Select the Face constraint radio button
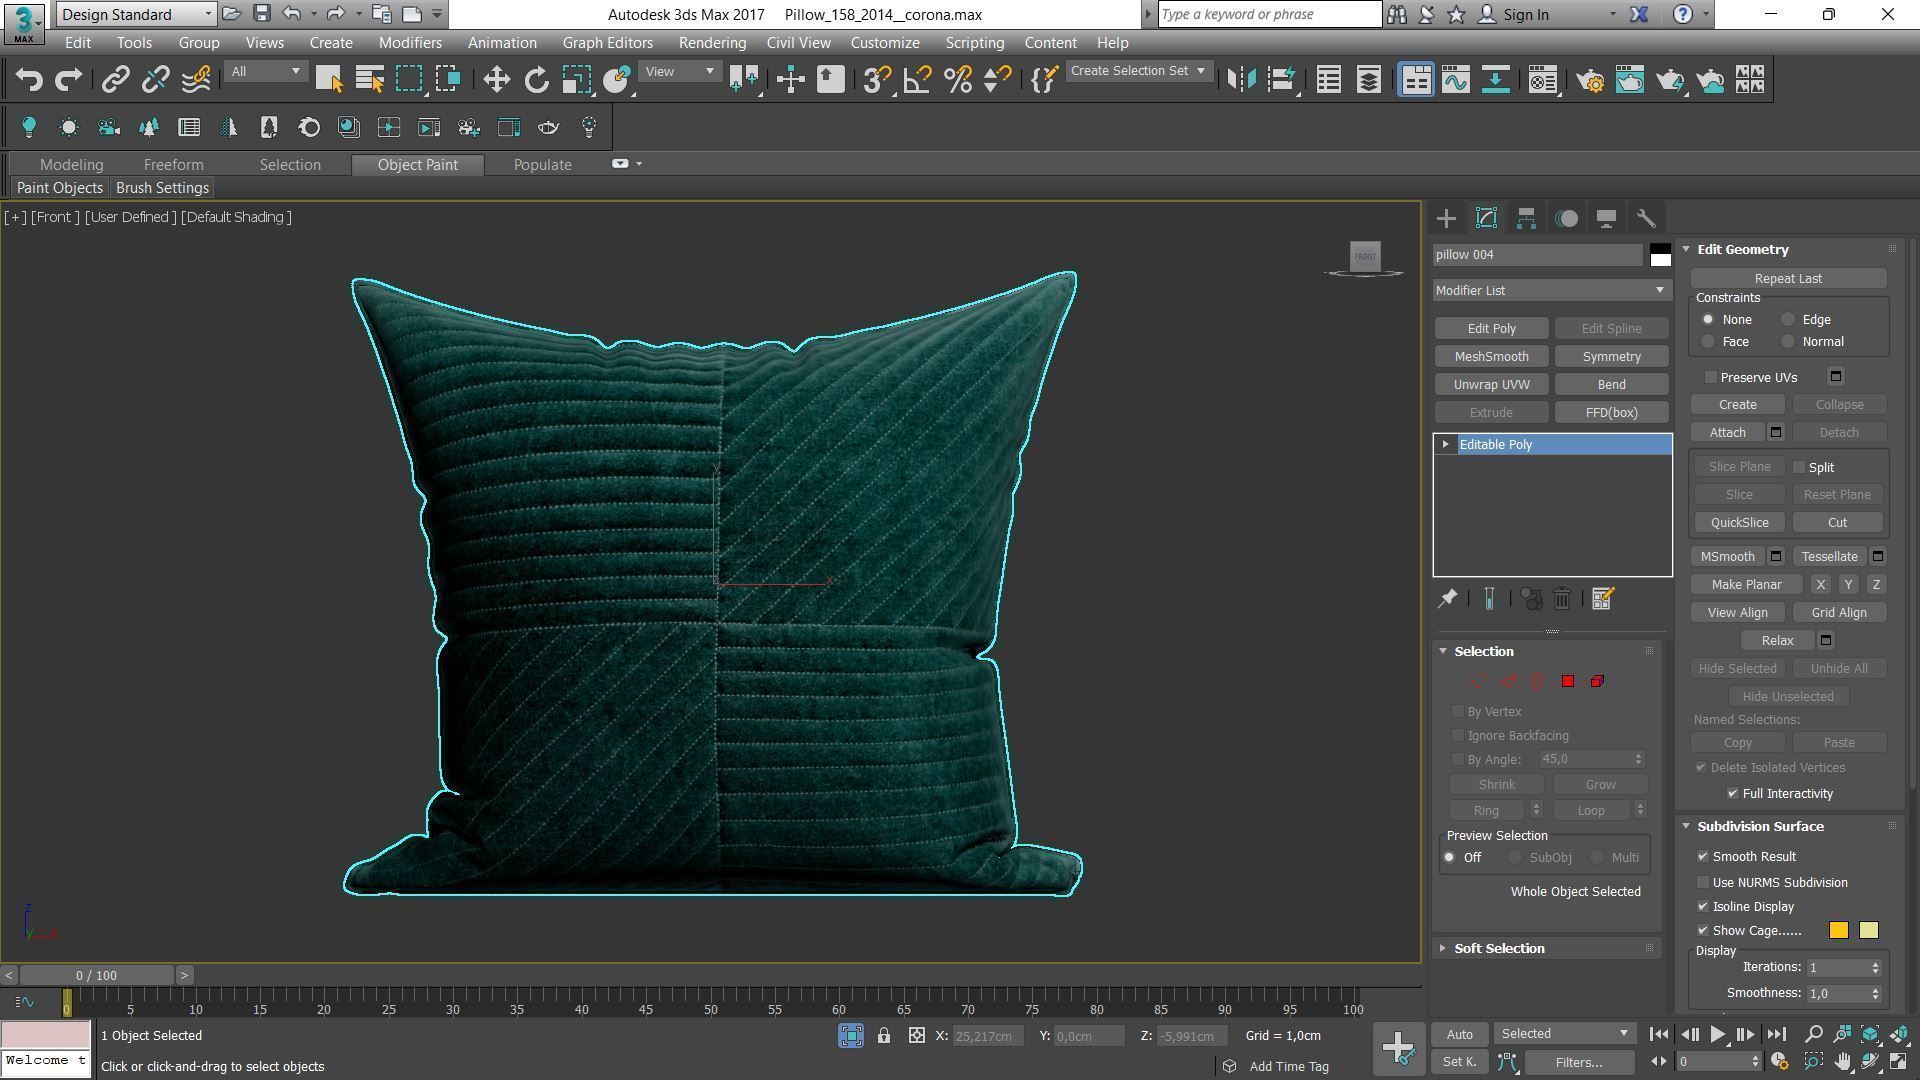This screenshot has height=1080, width=1920. [1708, 342]
